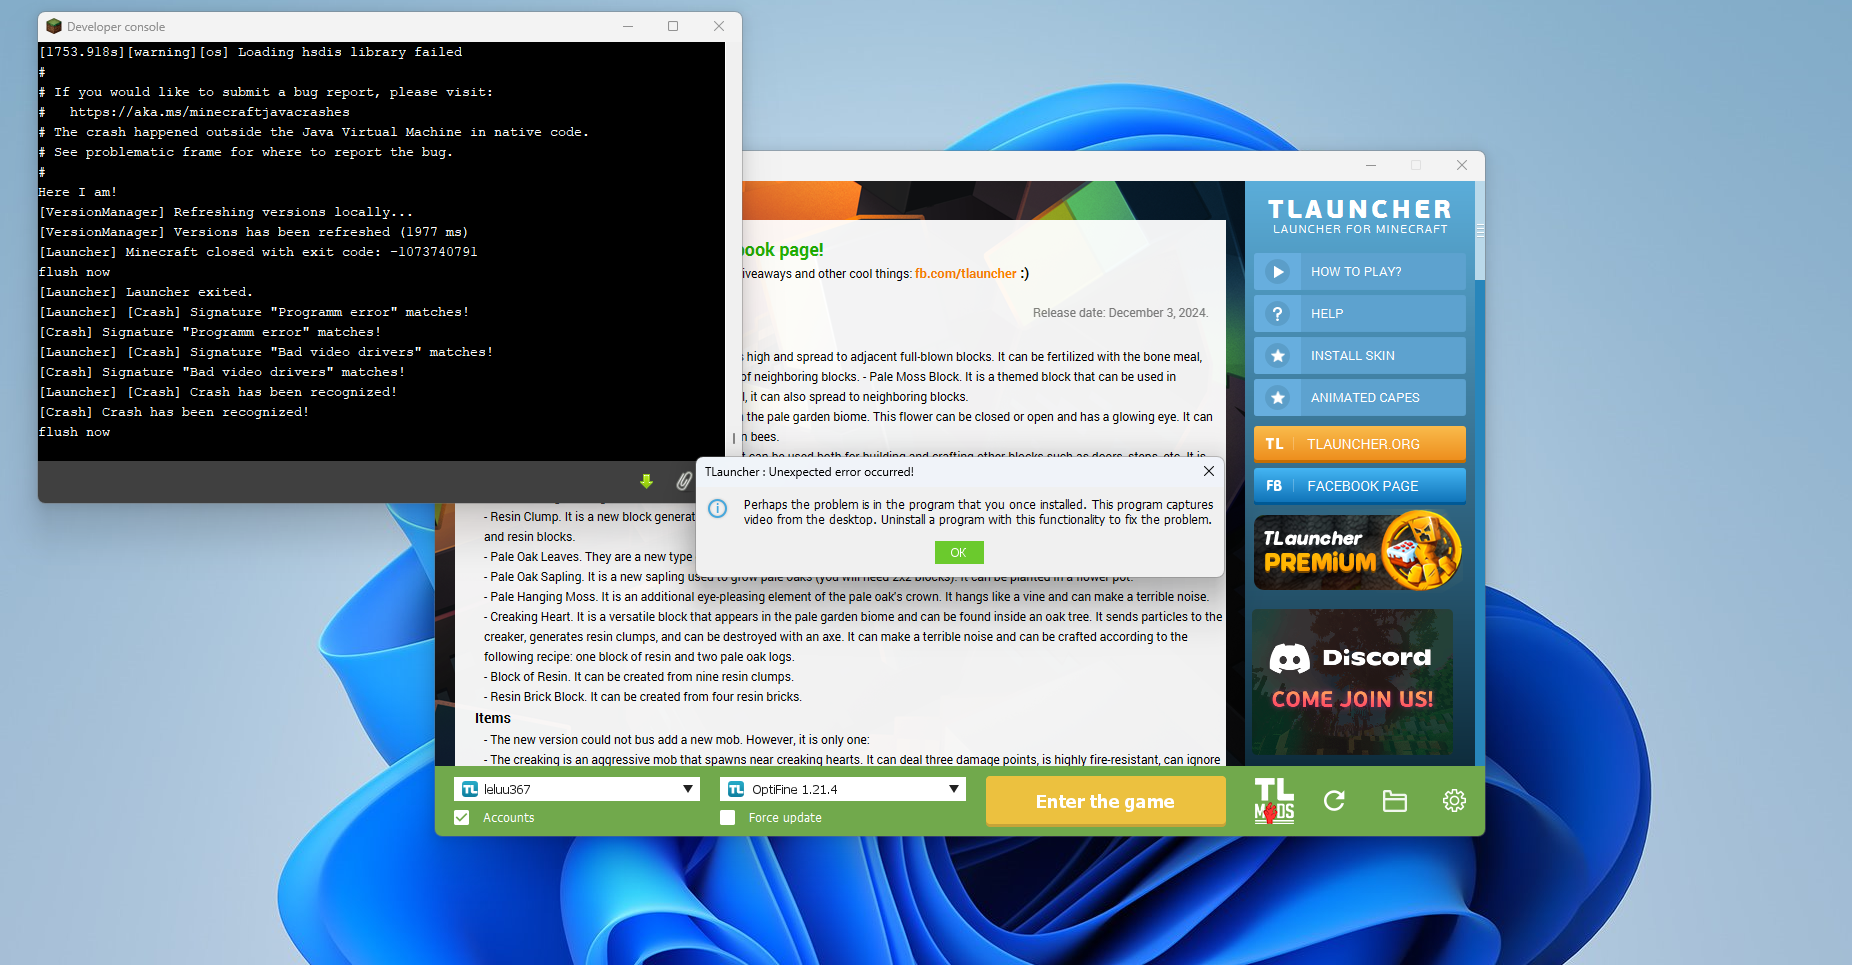The height and width of the screenshot is (965, 1852).
Task: Open TL Mods icon in launcher bar
Action: (1274, 801)
